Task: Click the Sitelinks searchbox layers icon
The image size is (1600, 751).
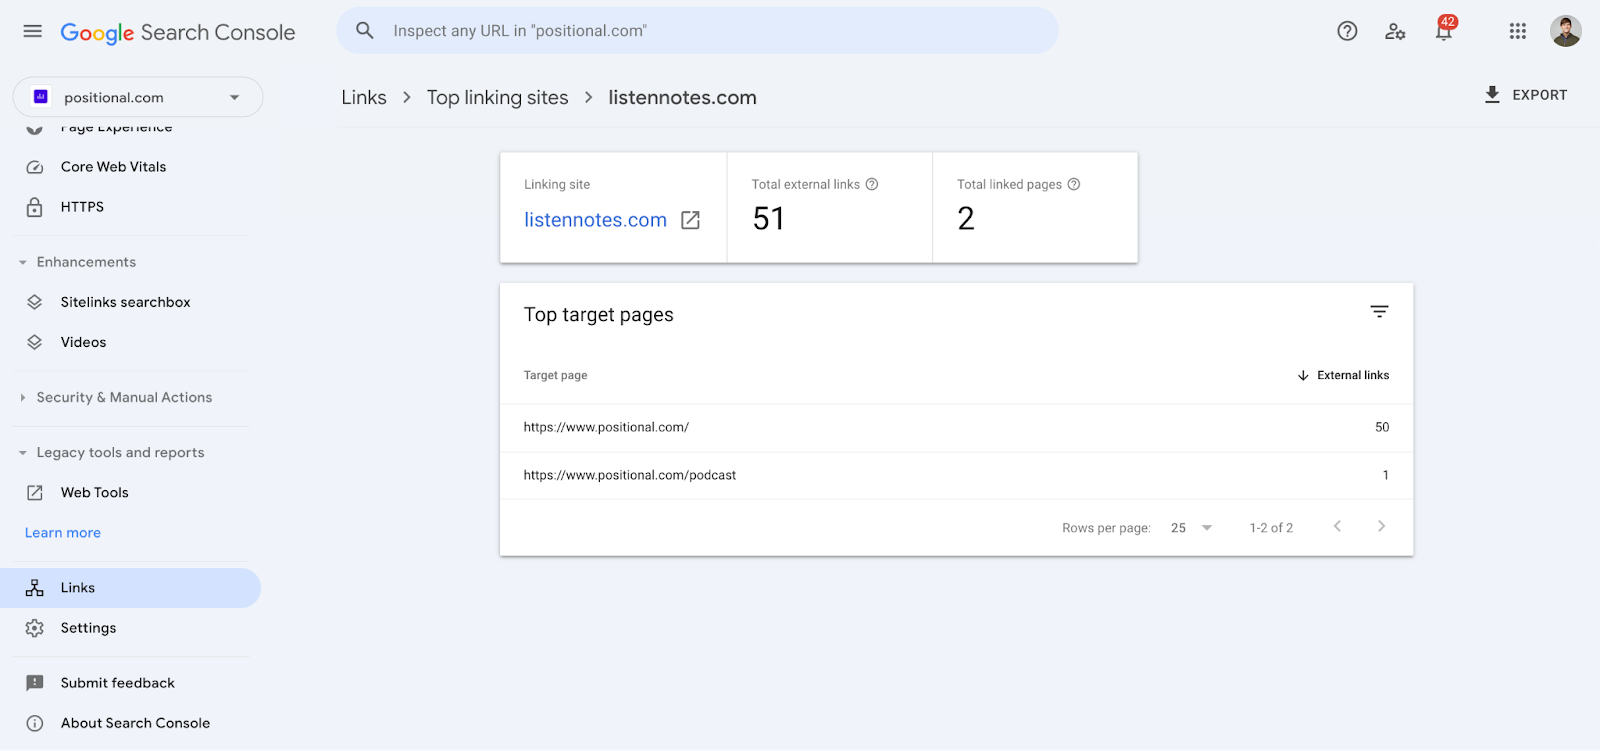Action: pyautogui.click(x=35, y=302)
